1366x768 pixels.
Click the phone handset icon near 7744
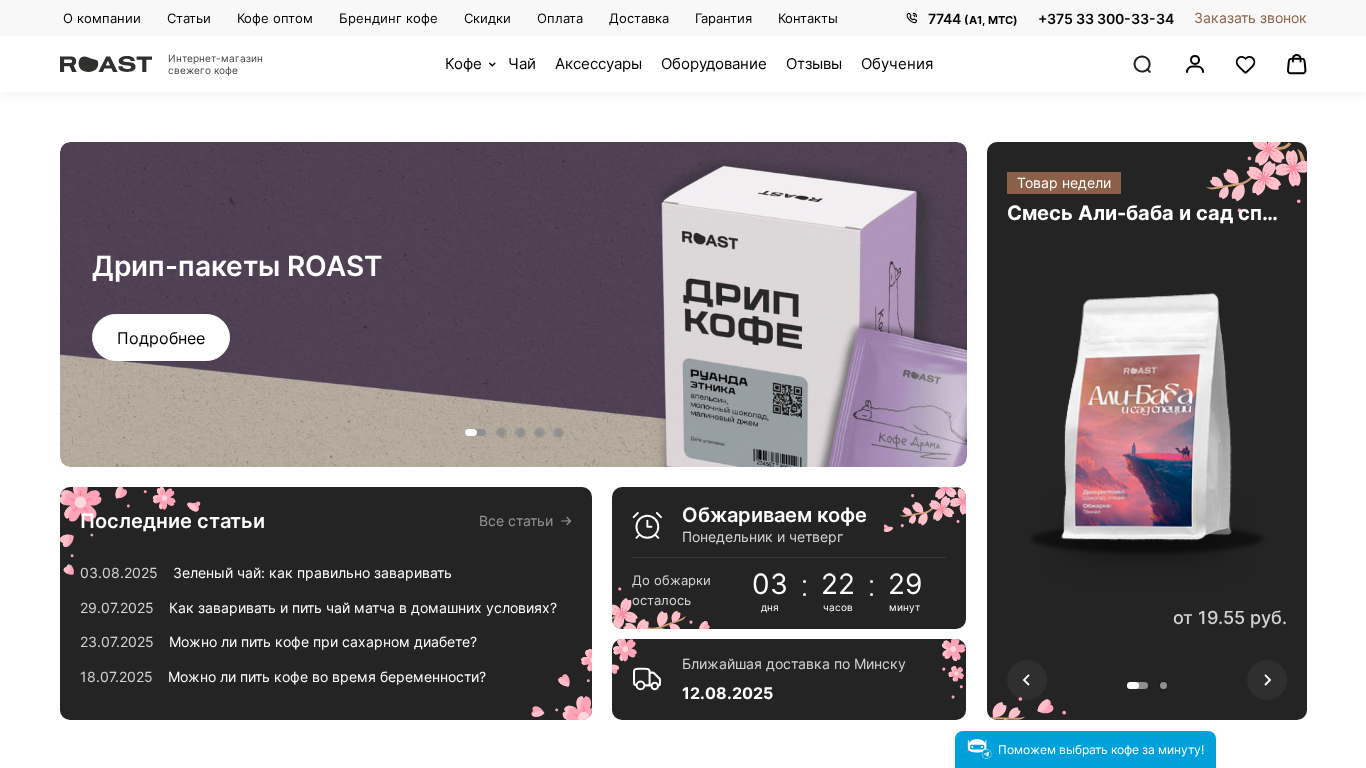912,18
